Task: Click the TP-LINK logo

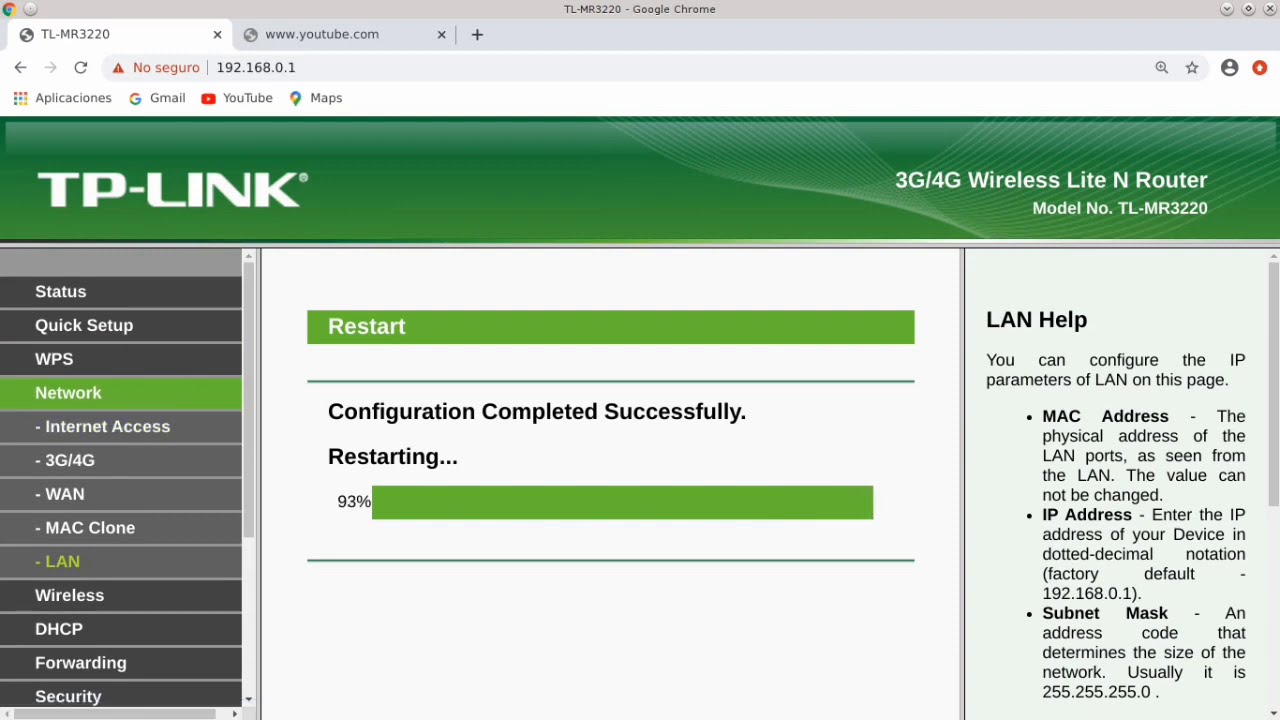Action: tap(172, 189)
